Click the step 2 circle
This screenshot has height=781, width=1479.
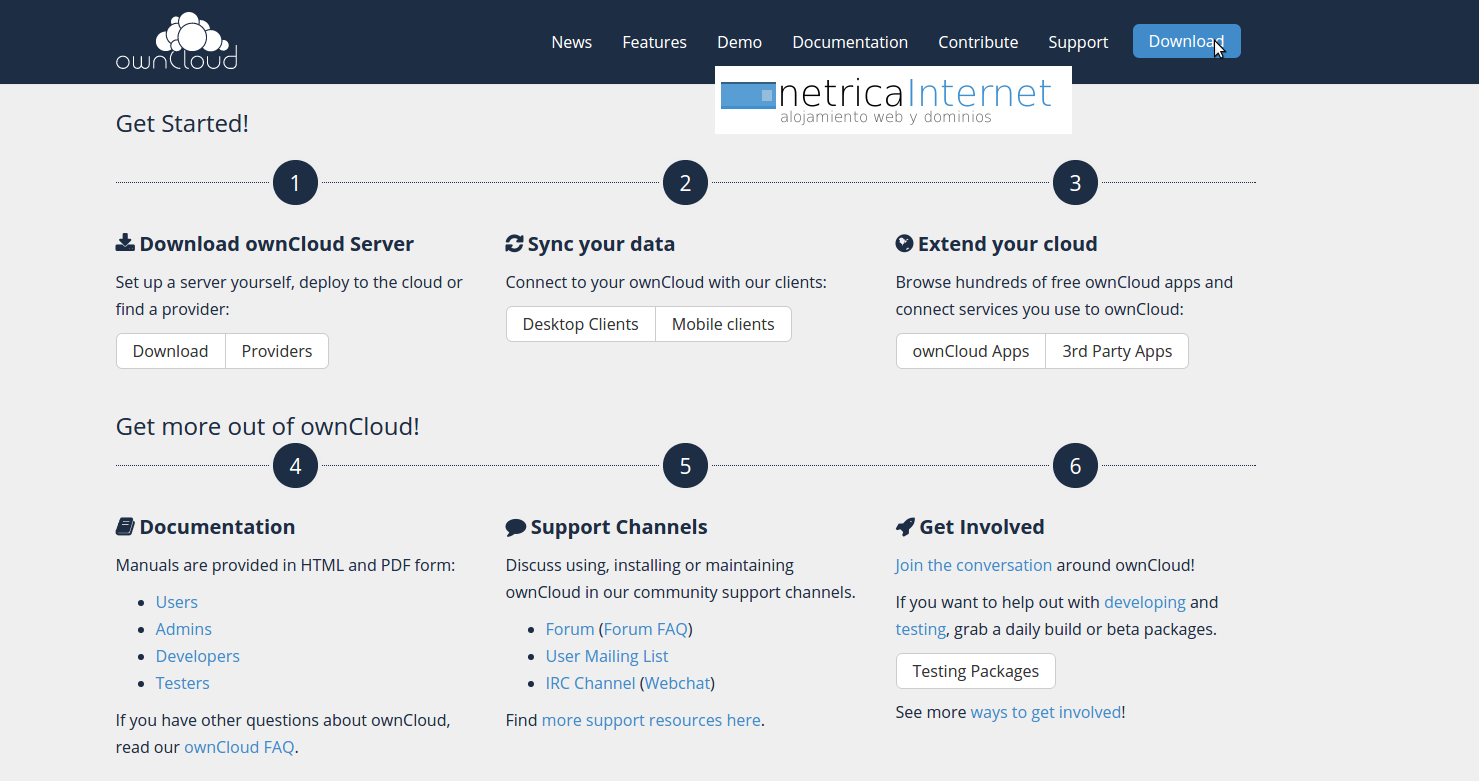point(685,183)
